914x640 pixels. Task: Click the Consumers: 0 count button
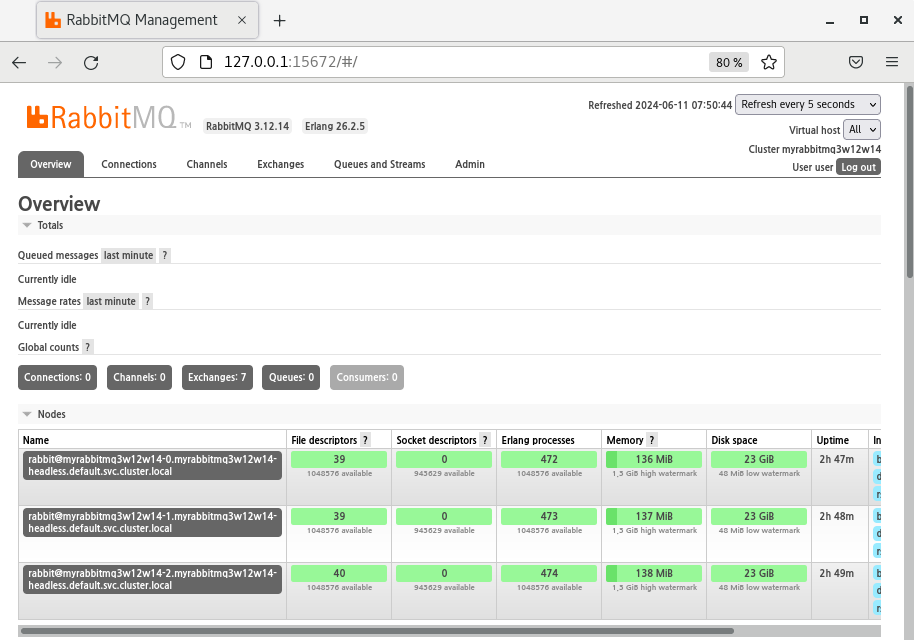pos(367,377)
